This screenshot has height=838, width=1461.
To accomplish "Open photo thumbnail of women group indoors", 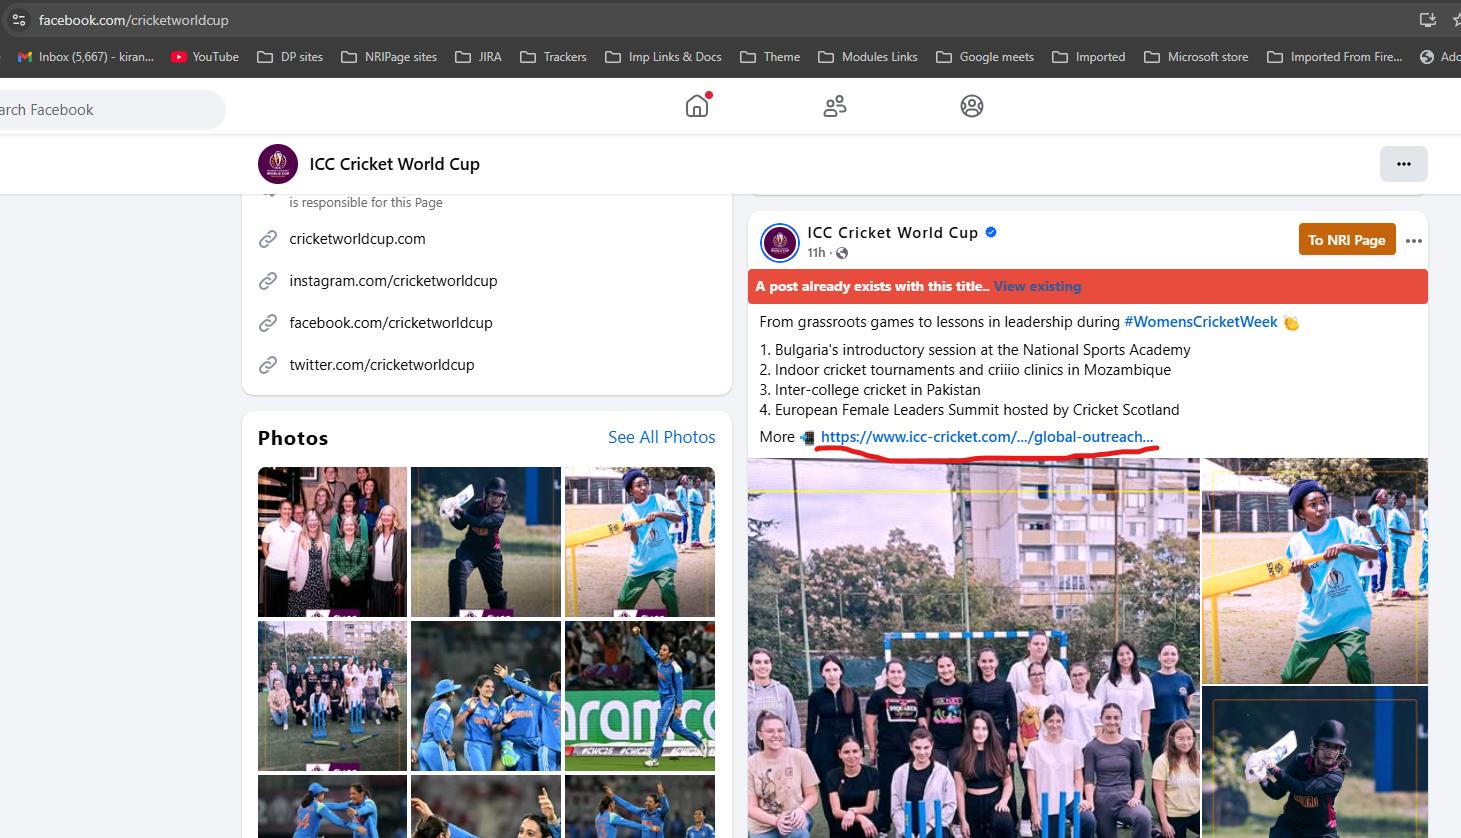I will (332, 542).
